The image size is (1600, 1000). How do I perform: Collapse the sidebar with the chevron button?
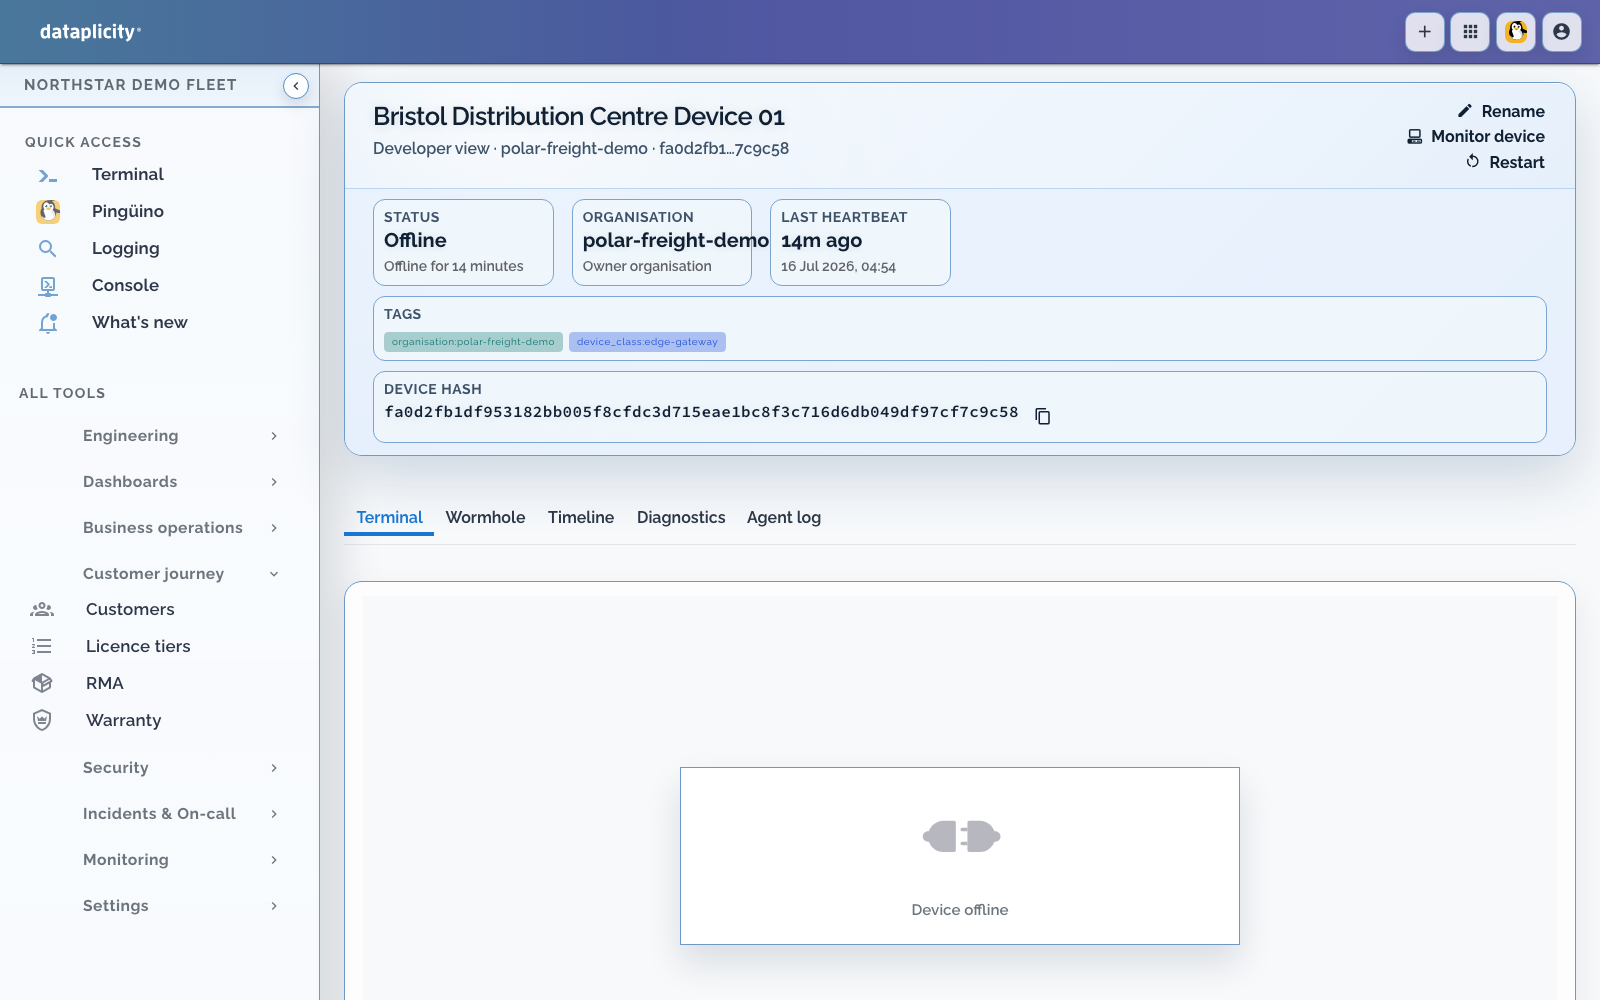point(296,86)
